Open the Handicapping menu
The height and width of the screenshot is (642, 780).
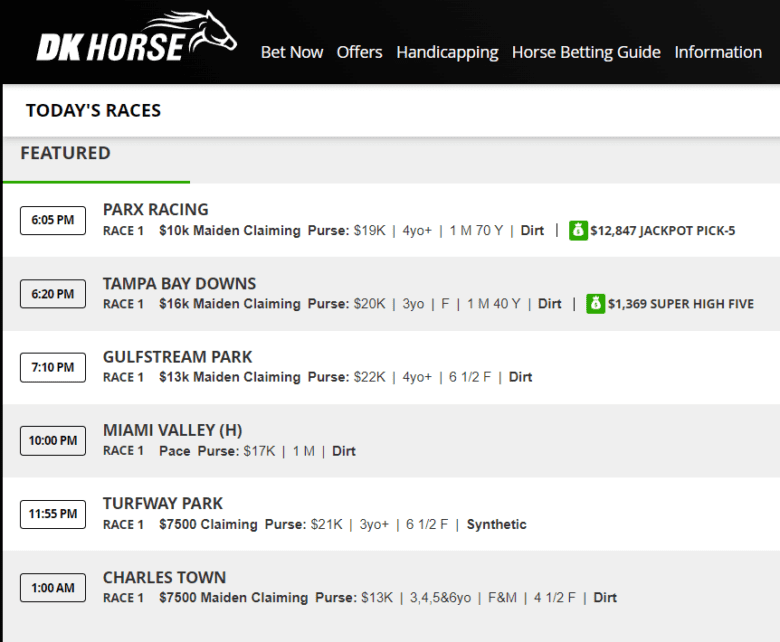point(447,52)
